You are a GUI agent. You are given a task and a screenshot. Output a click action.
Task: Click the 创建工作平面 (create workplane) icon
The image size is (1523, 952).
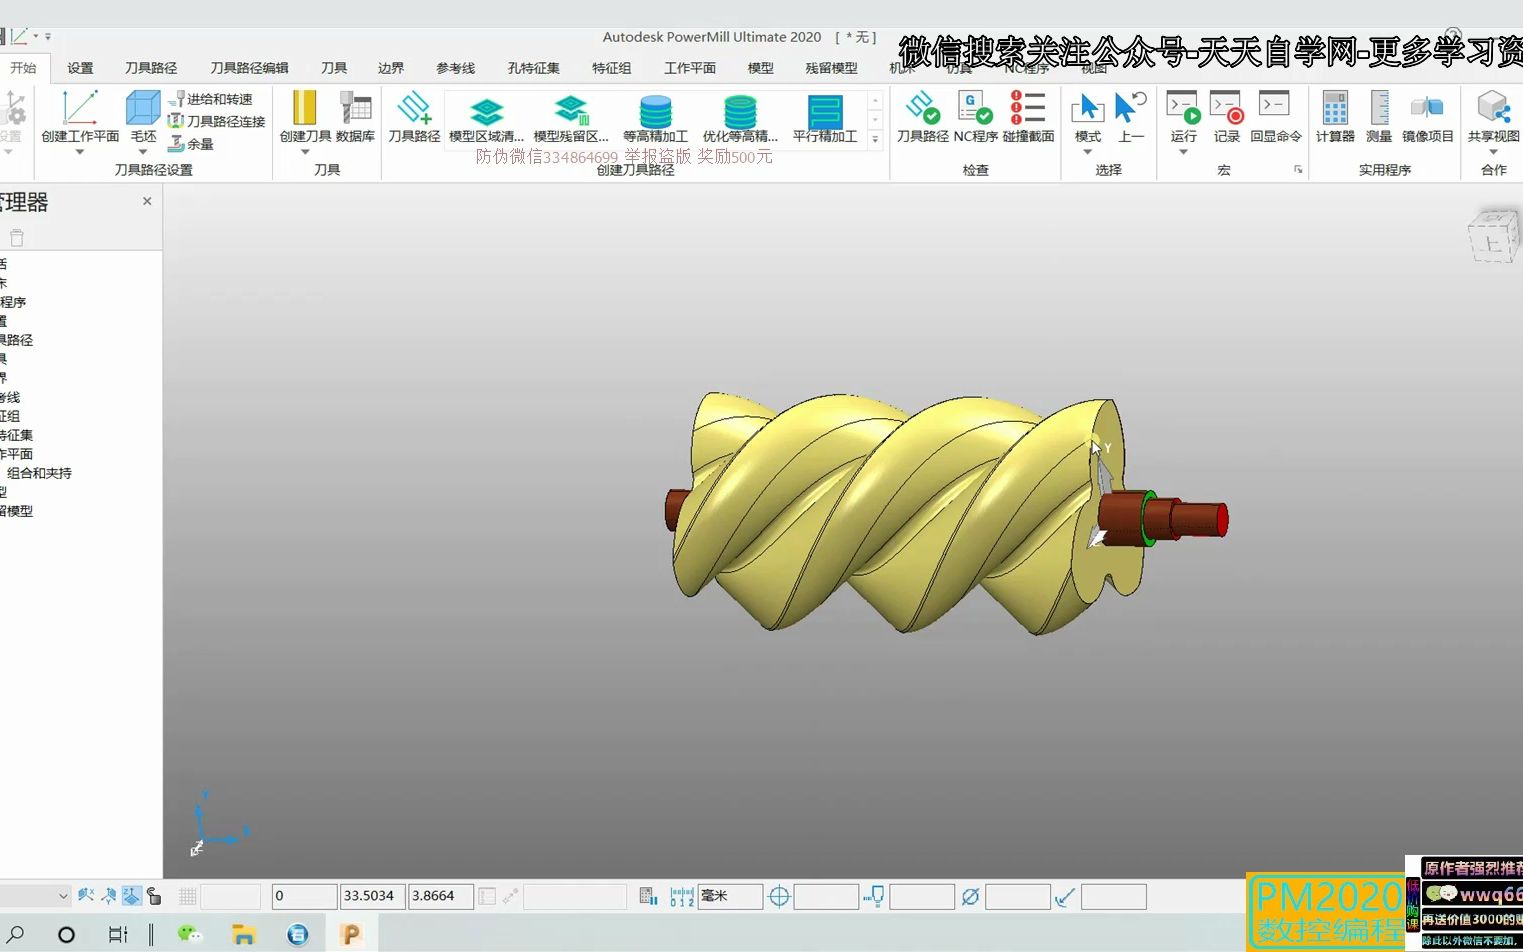[x=80, y=108]
